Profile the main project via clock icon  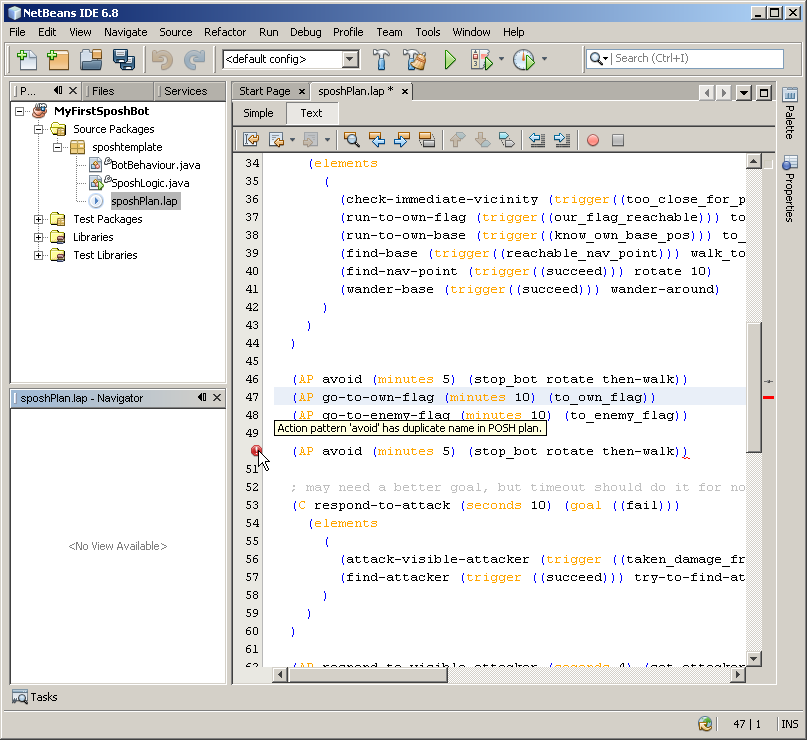pos(524,60)
